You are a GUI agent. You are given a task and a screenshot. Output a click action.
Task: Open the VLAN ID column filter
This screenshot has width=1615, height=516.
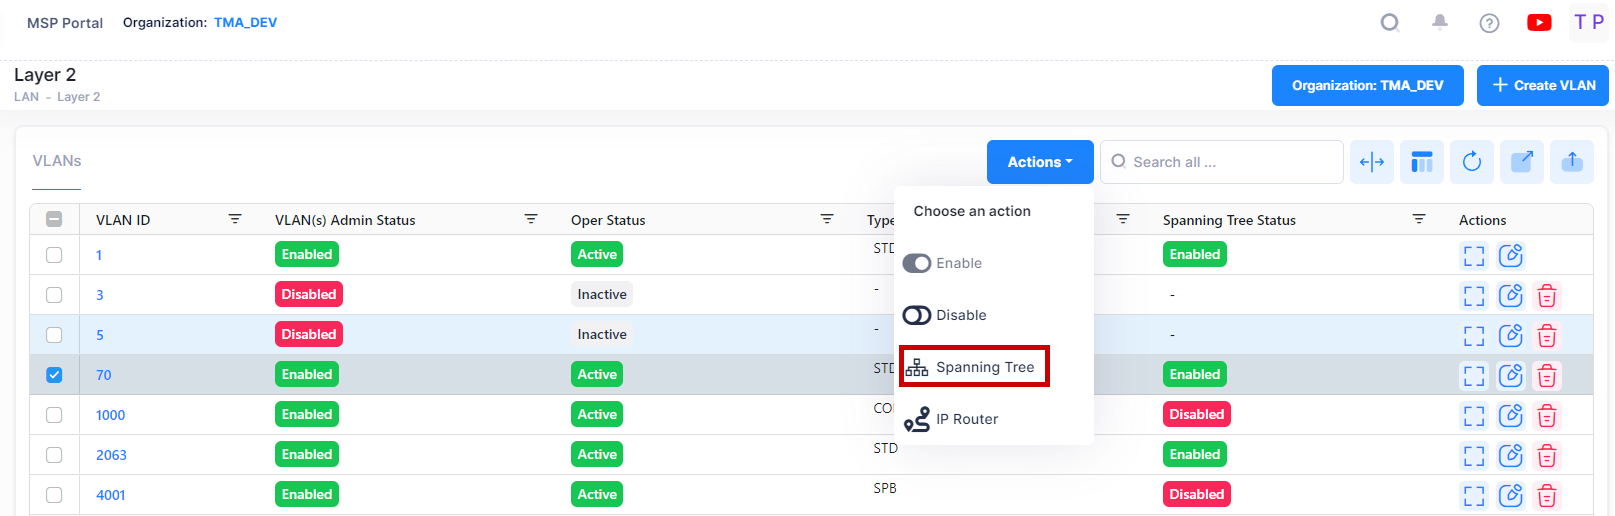pyautogui.click(x=235, y=219)
